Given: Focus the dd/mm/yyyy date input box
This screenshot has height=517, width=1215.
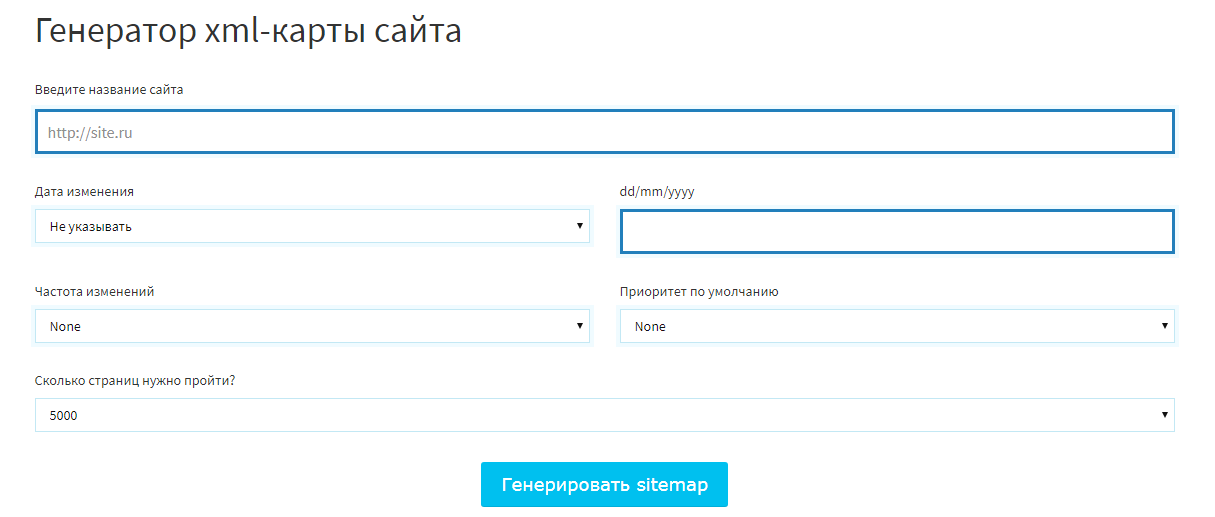Looking at the screenshot, I should (x=897, y=231).
